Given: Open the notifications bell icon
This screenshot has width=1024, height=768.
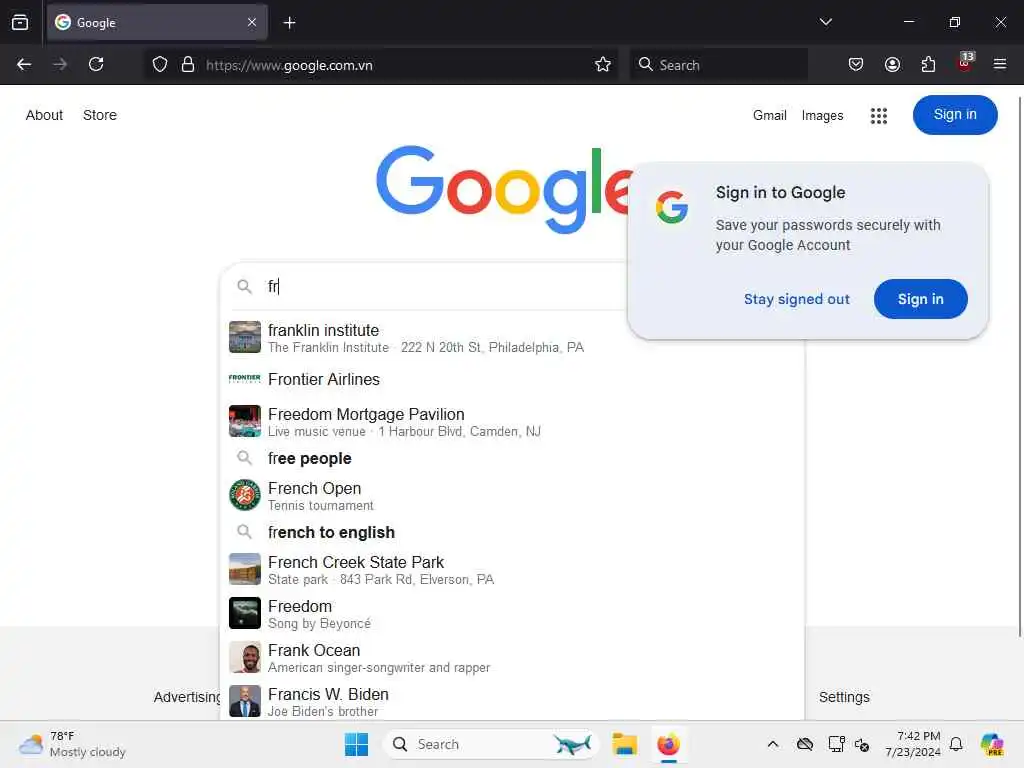Looking at the screenshot, I should [956, 744].
